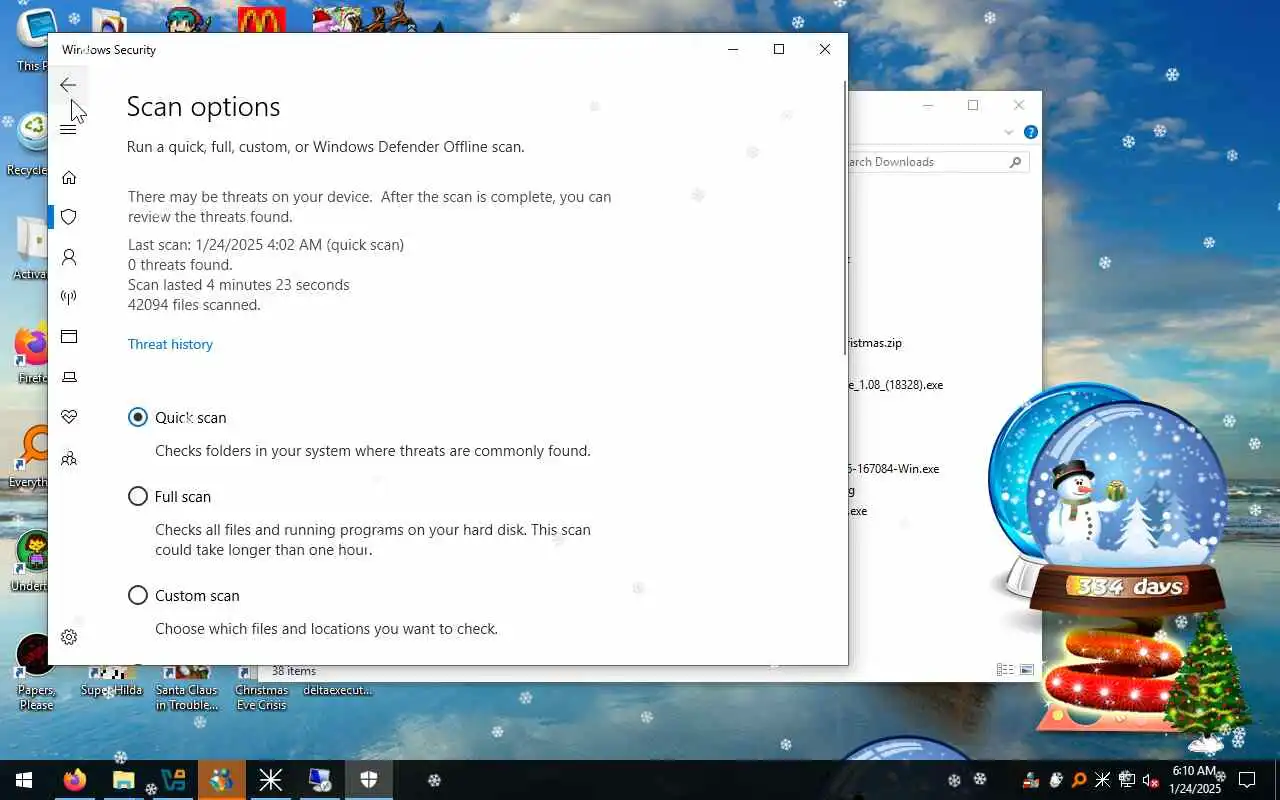The width and height of the screenshot is (1280, 800).
Task: Open Device performance & health heart icon
Action: (69, 417)
